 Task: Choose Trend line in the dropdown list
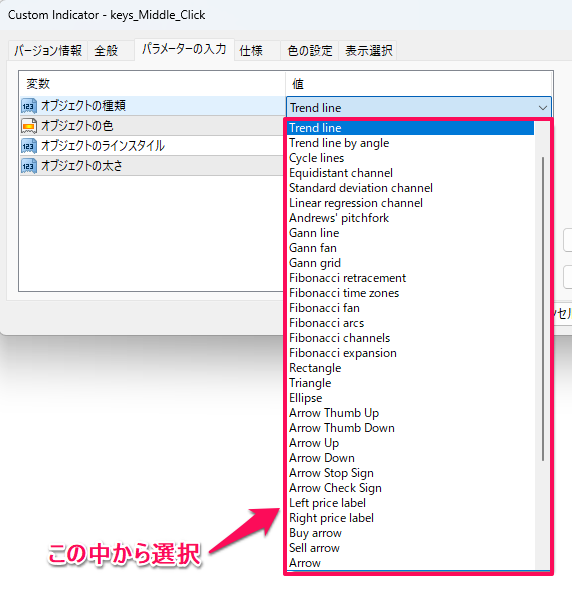(x=410, y=128)
